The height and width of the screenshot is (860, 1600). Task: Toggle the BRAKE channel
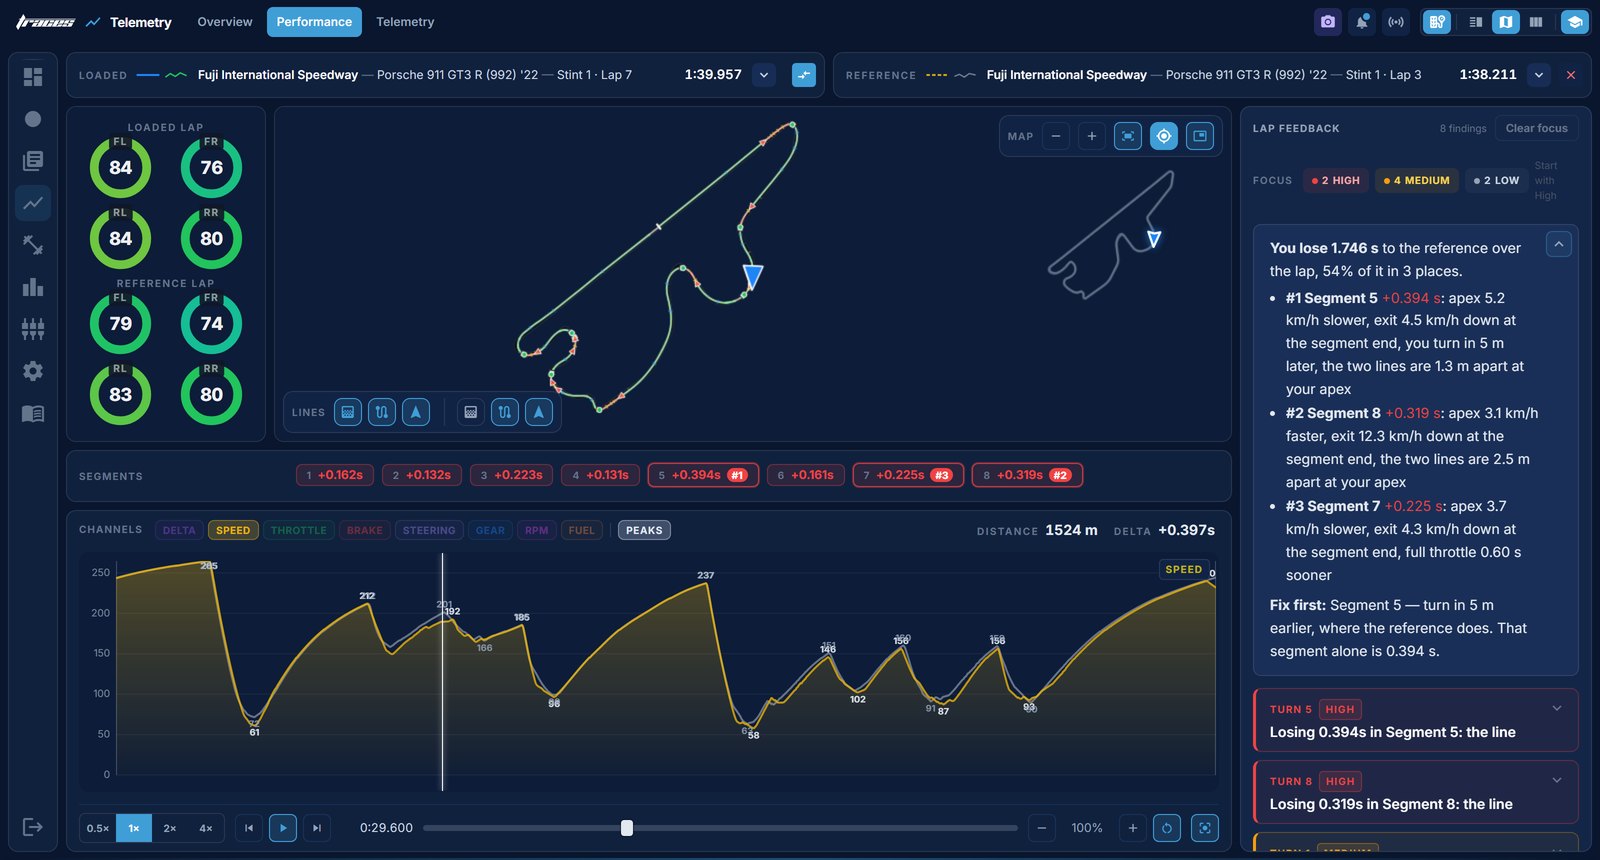[365, 530]
